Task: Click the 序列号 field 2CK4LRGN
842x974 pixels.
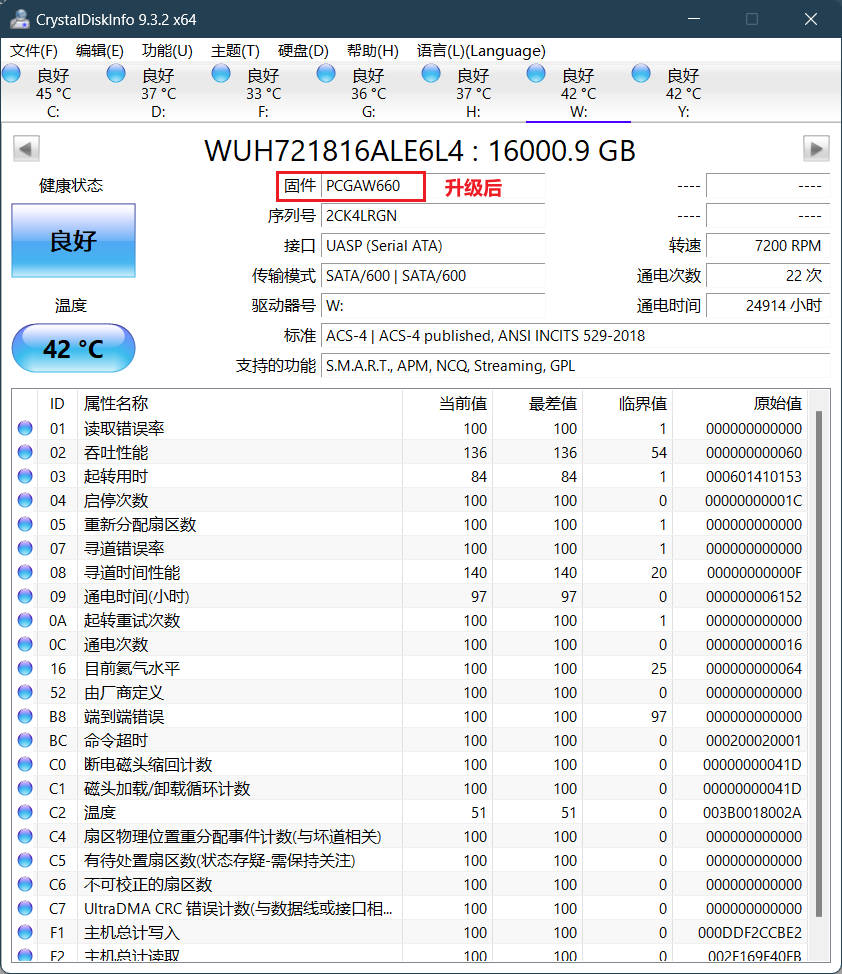Action: point(433,216)
